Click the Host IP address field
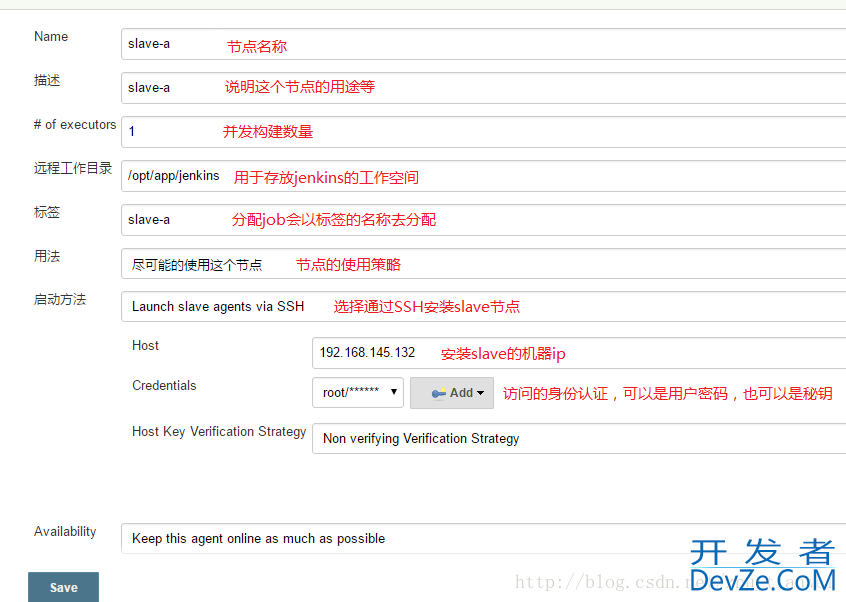846x602 pixels. click(x=579, y=353)
